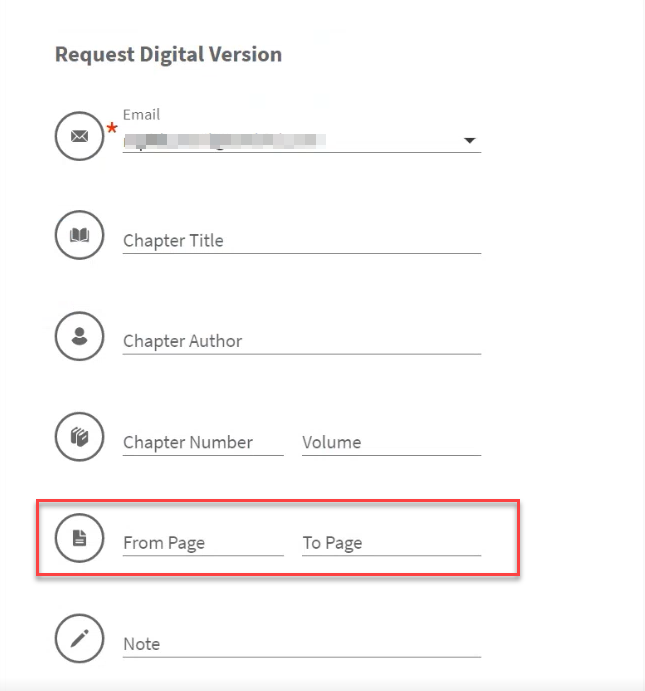Viewport: 645px width, 691px height.
Task: Focus the From Page field
Action: (203, 544)
